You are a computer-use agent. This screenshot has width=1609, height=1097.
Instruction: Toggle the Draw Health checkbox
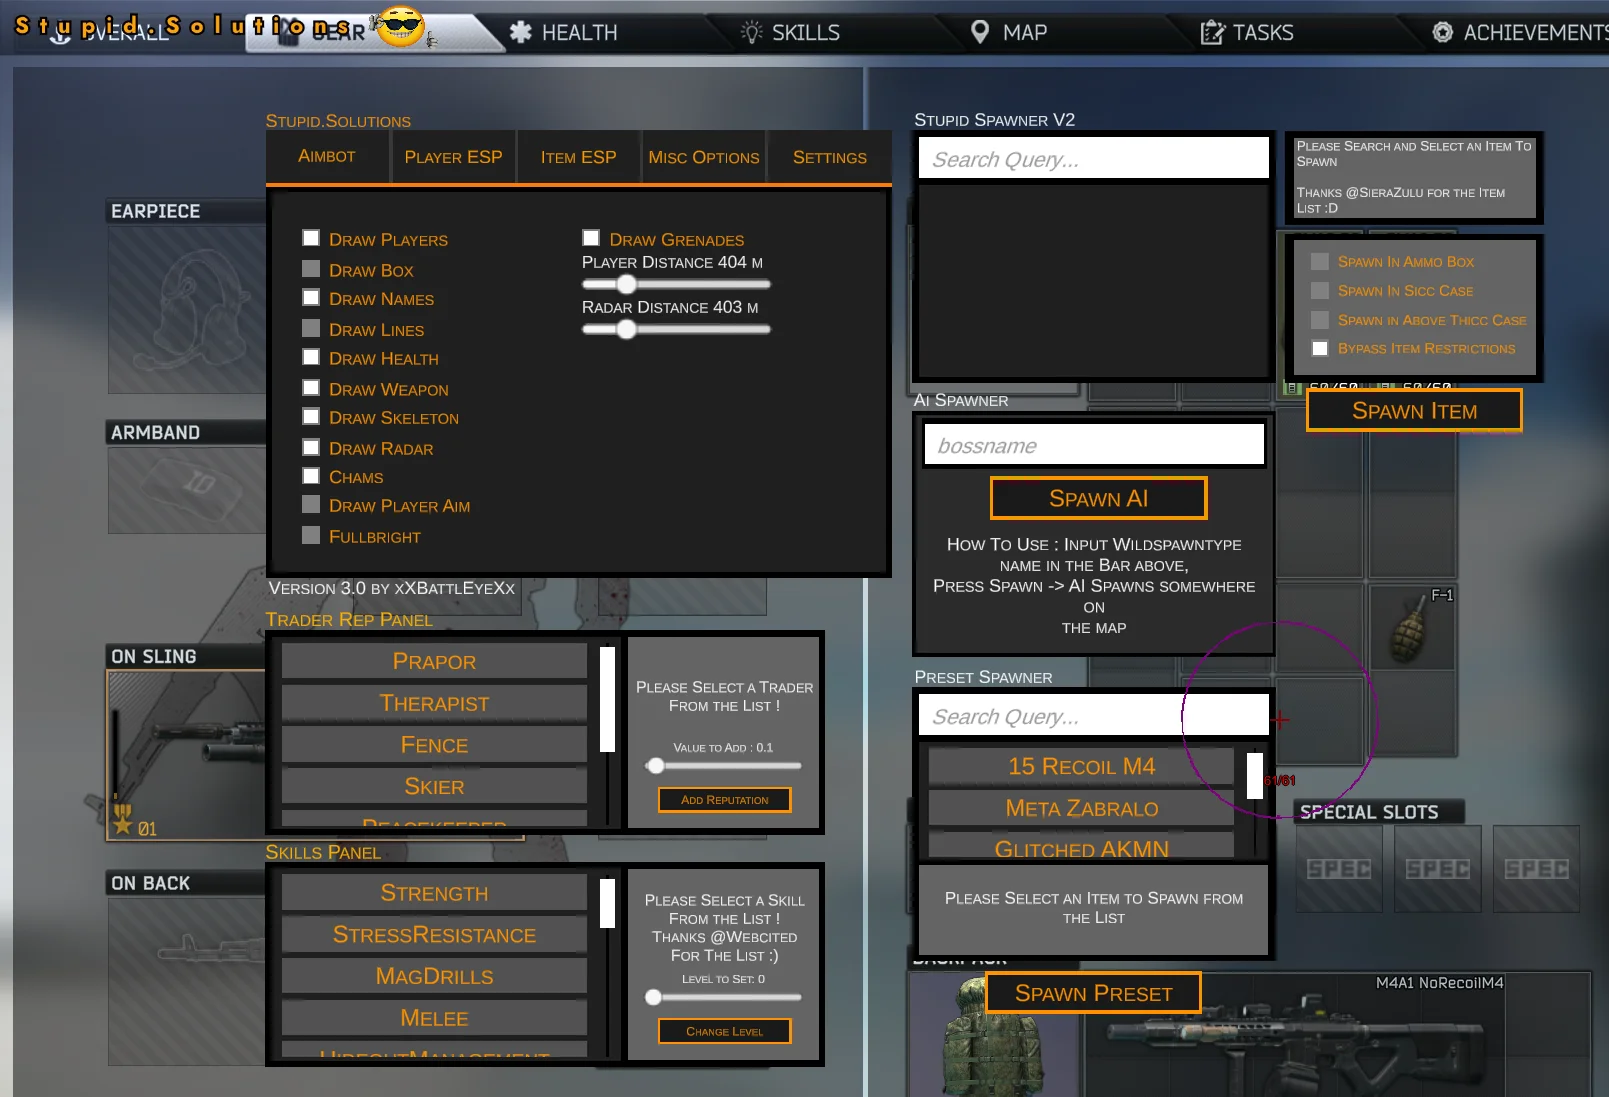(311, 358)
